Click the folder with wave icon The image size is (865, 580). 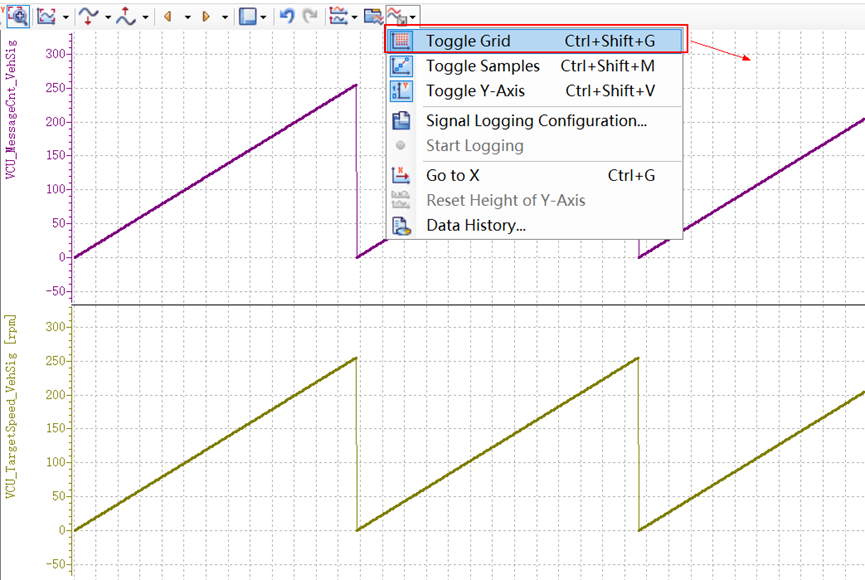click(x=373, y=17)
